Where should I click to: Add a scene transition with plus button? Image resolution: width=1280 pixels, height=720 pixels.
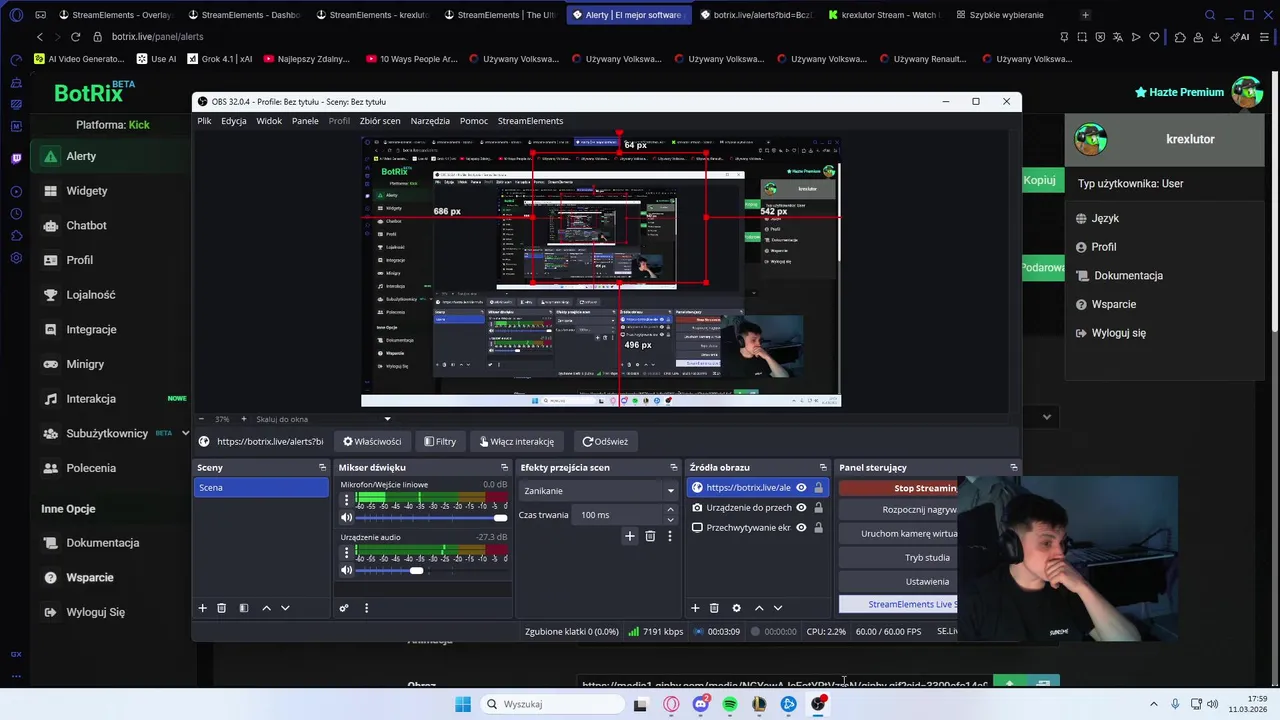coord(630,536)
